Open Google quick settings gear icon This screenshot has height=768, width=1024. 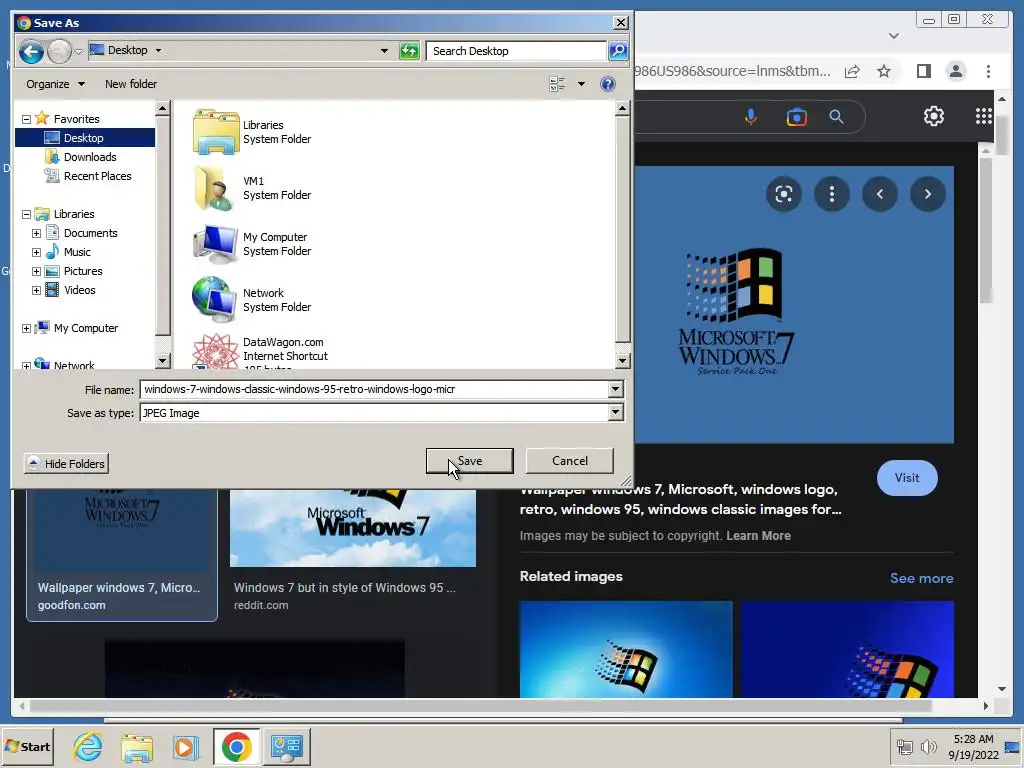pos(934,116)
